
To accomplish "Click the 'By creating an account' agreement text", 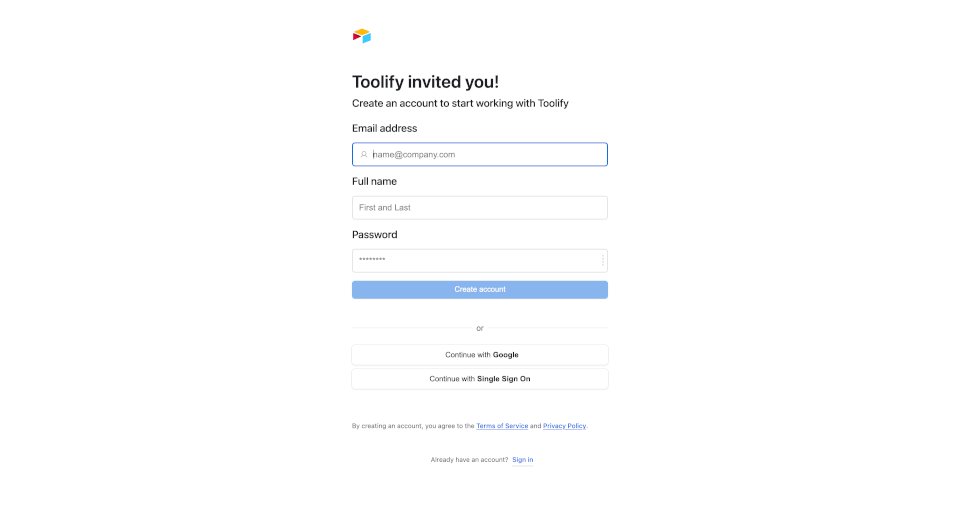I will (x=470, y=426).
